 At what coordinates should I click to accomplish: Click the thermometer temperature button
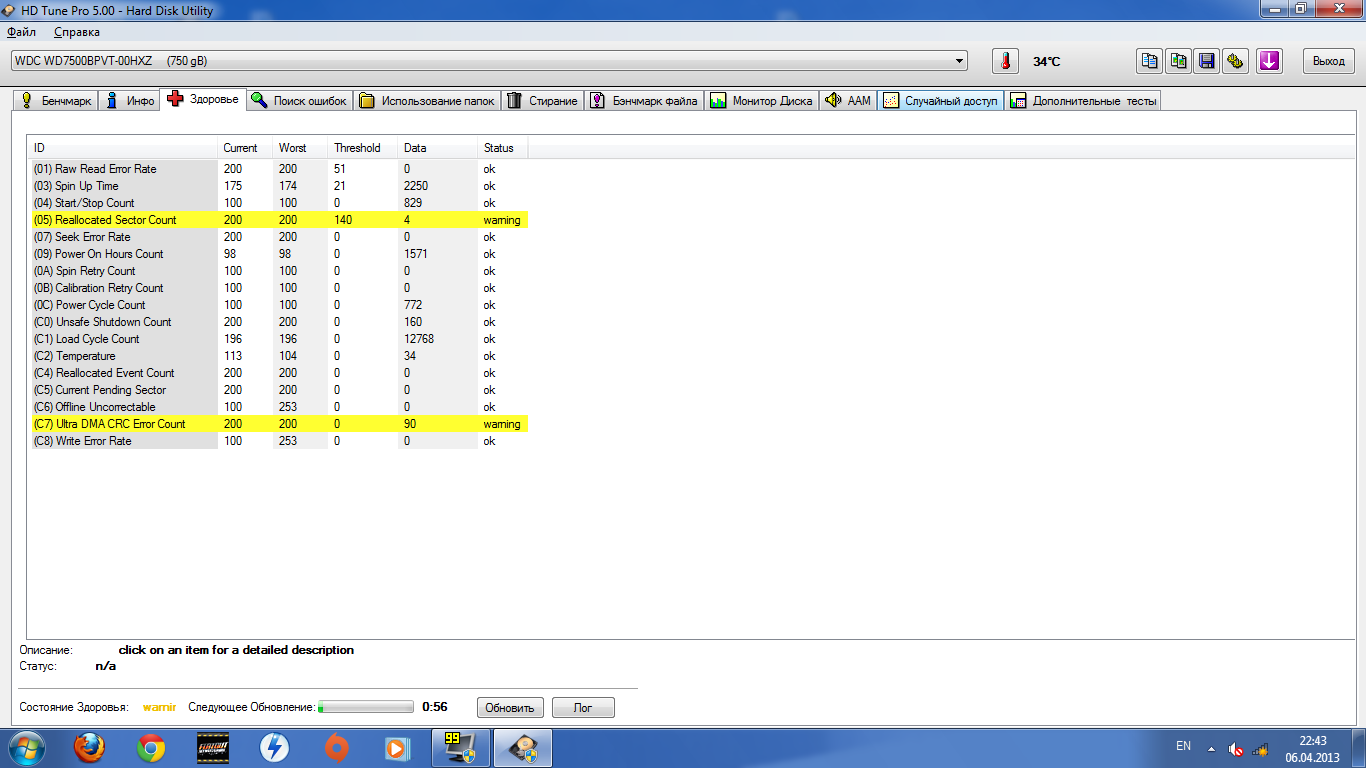[x=1005, y=61]
